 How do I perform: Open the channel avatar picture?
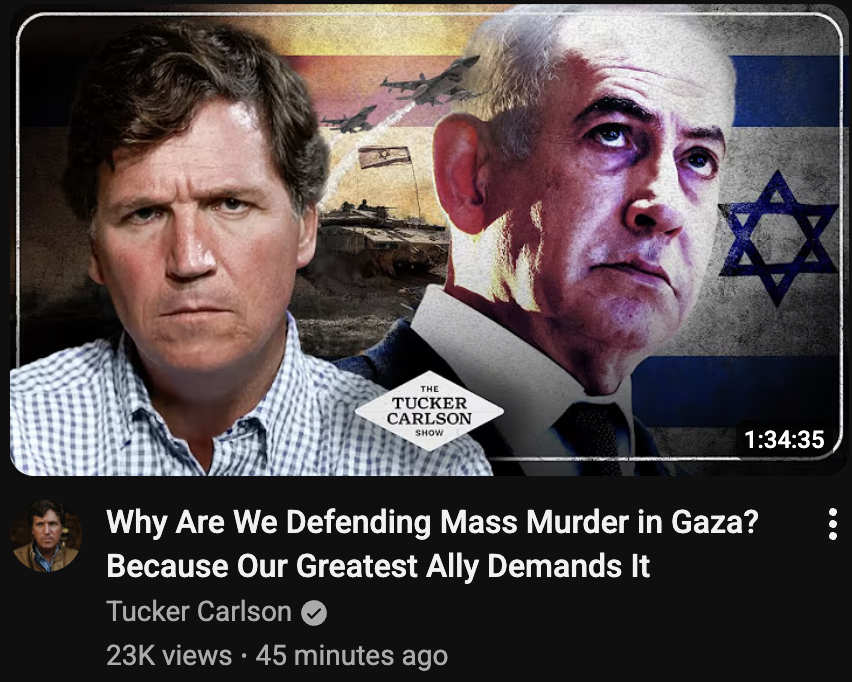(x=46, y=536)
